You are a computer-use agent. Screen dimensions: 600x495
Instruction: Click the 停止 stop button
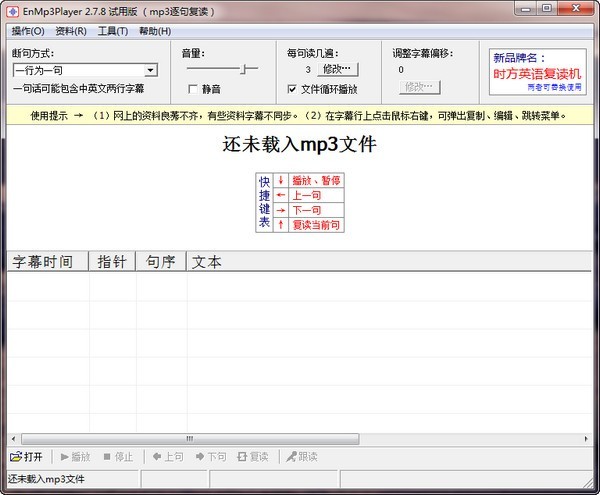[x=118, y=457]
